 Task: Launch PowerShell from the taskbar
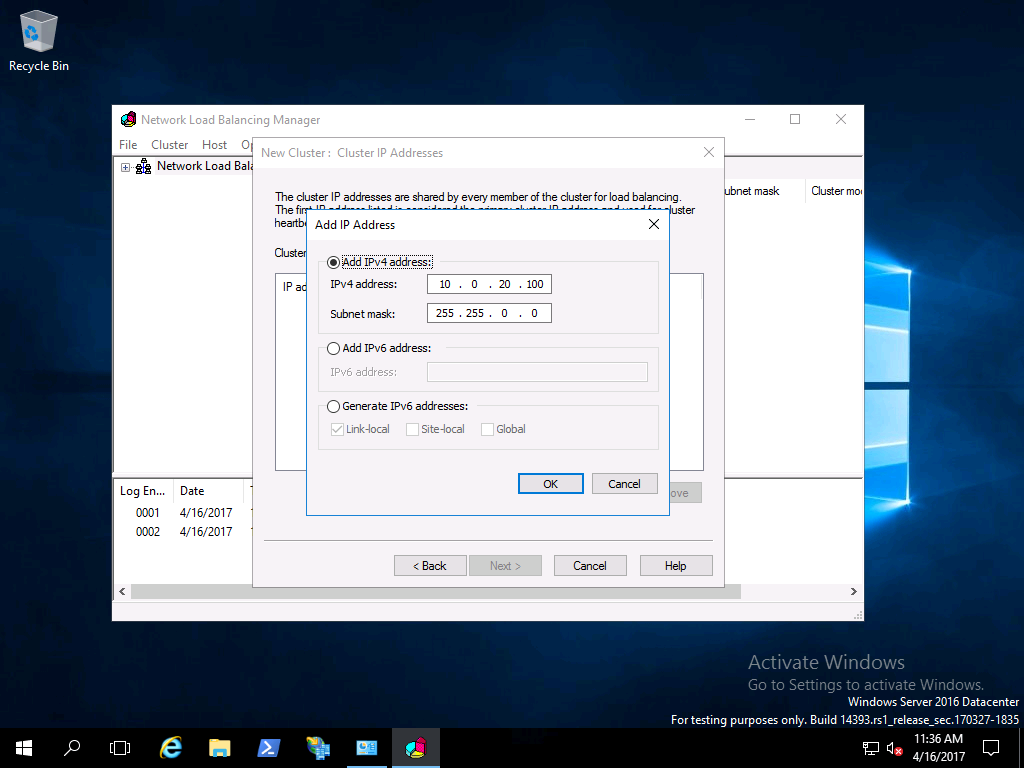pos(269,747)
